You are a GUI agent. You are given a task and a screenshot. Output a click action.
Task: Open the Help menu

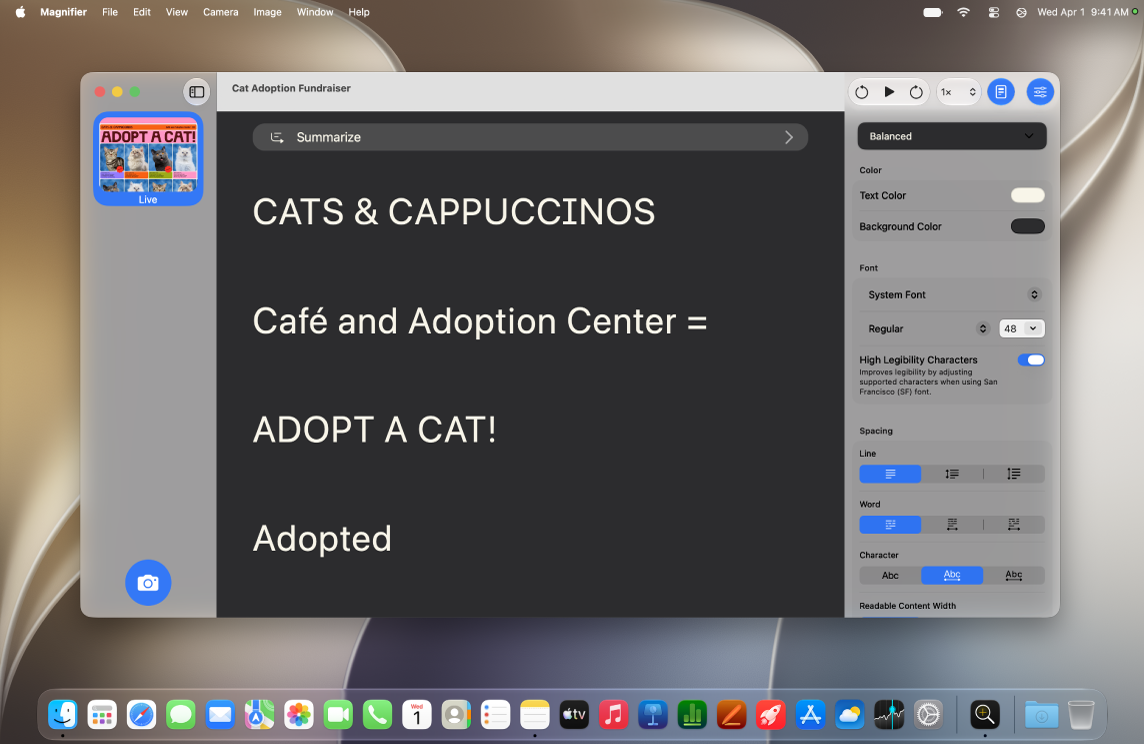(x=359, y=12)
